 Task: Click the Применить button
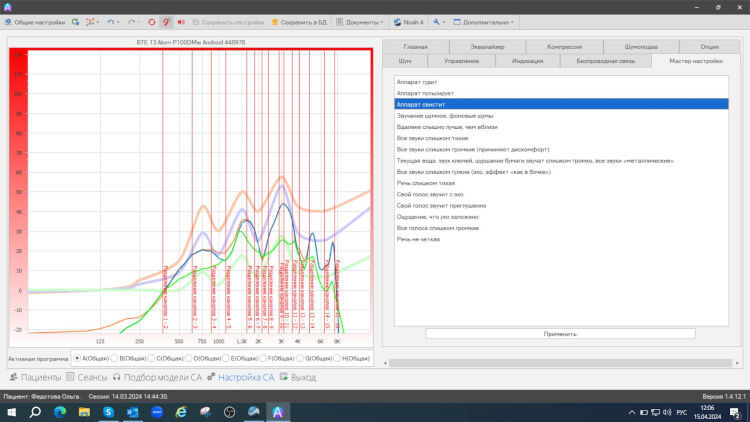click(560, 333)
